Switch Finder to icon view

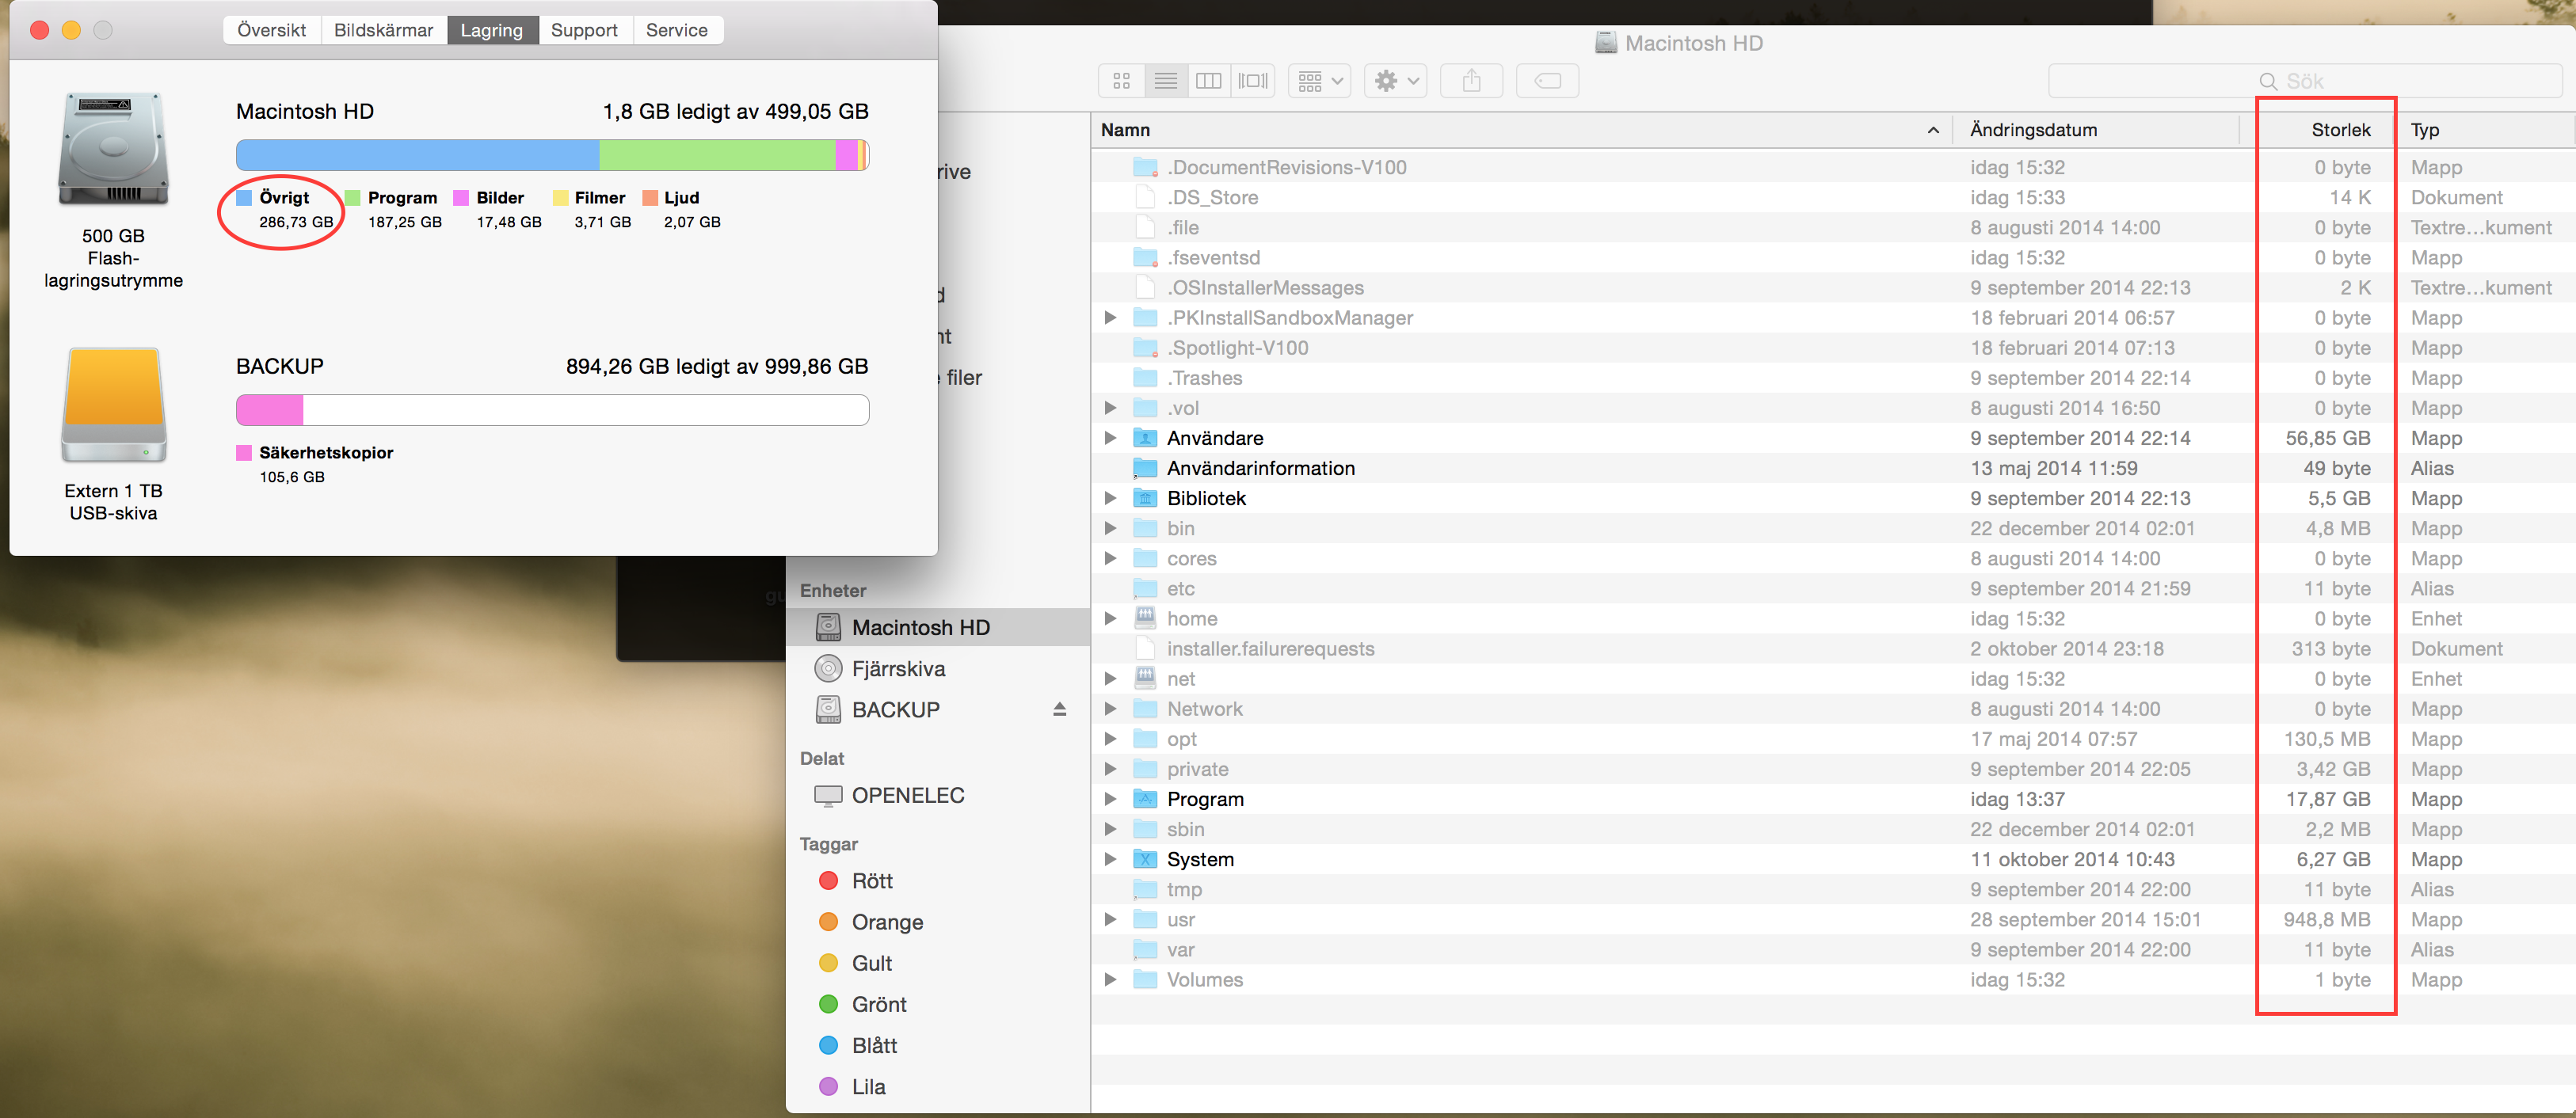(x=1121, y=81)
